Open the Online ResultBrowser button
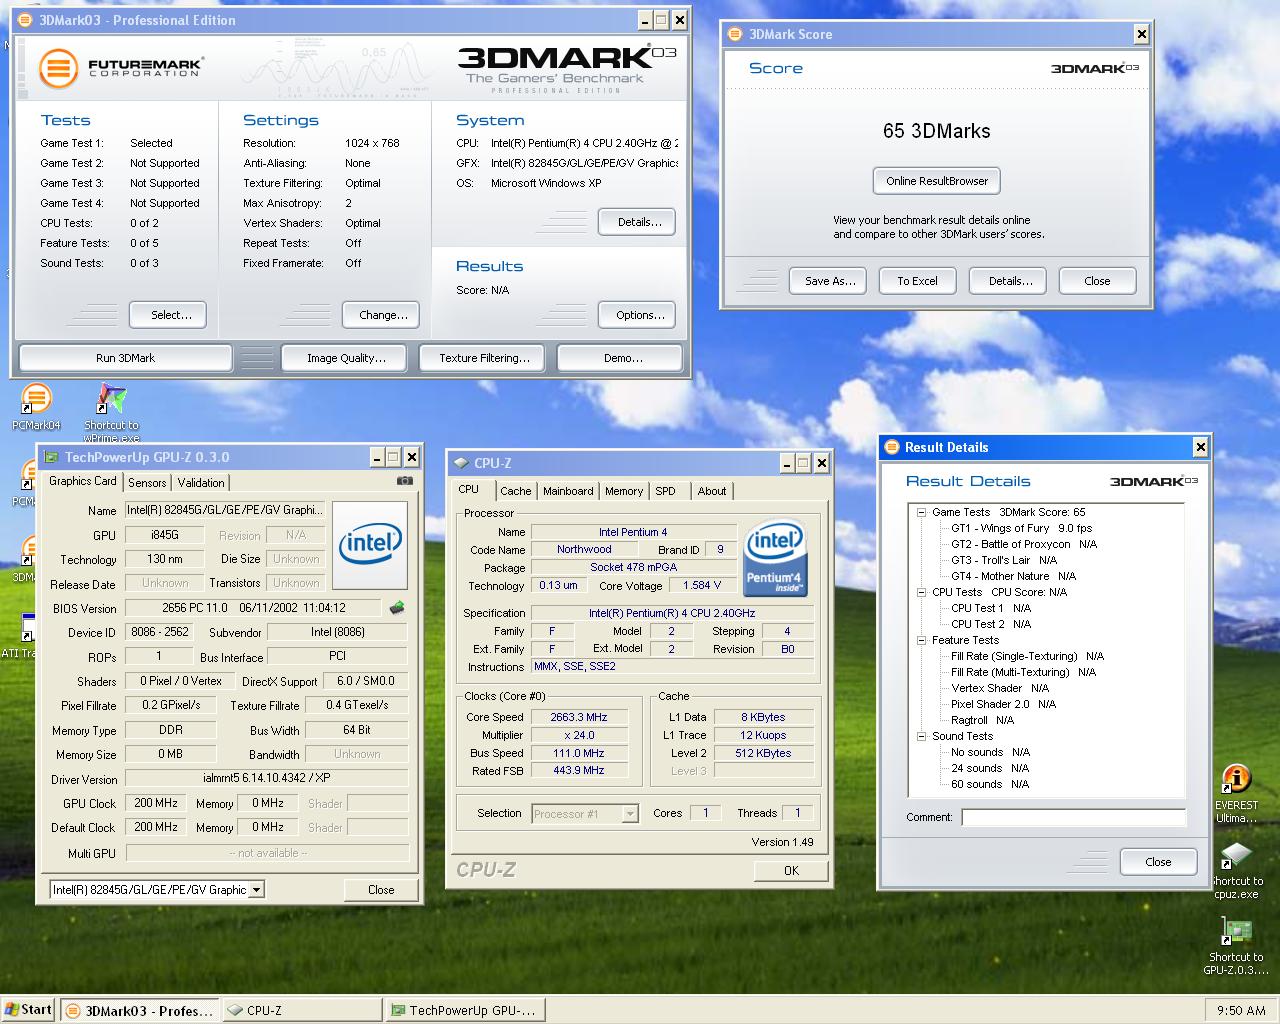 click(937, 181)
